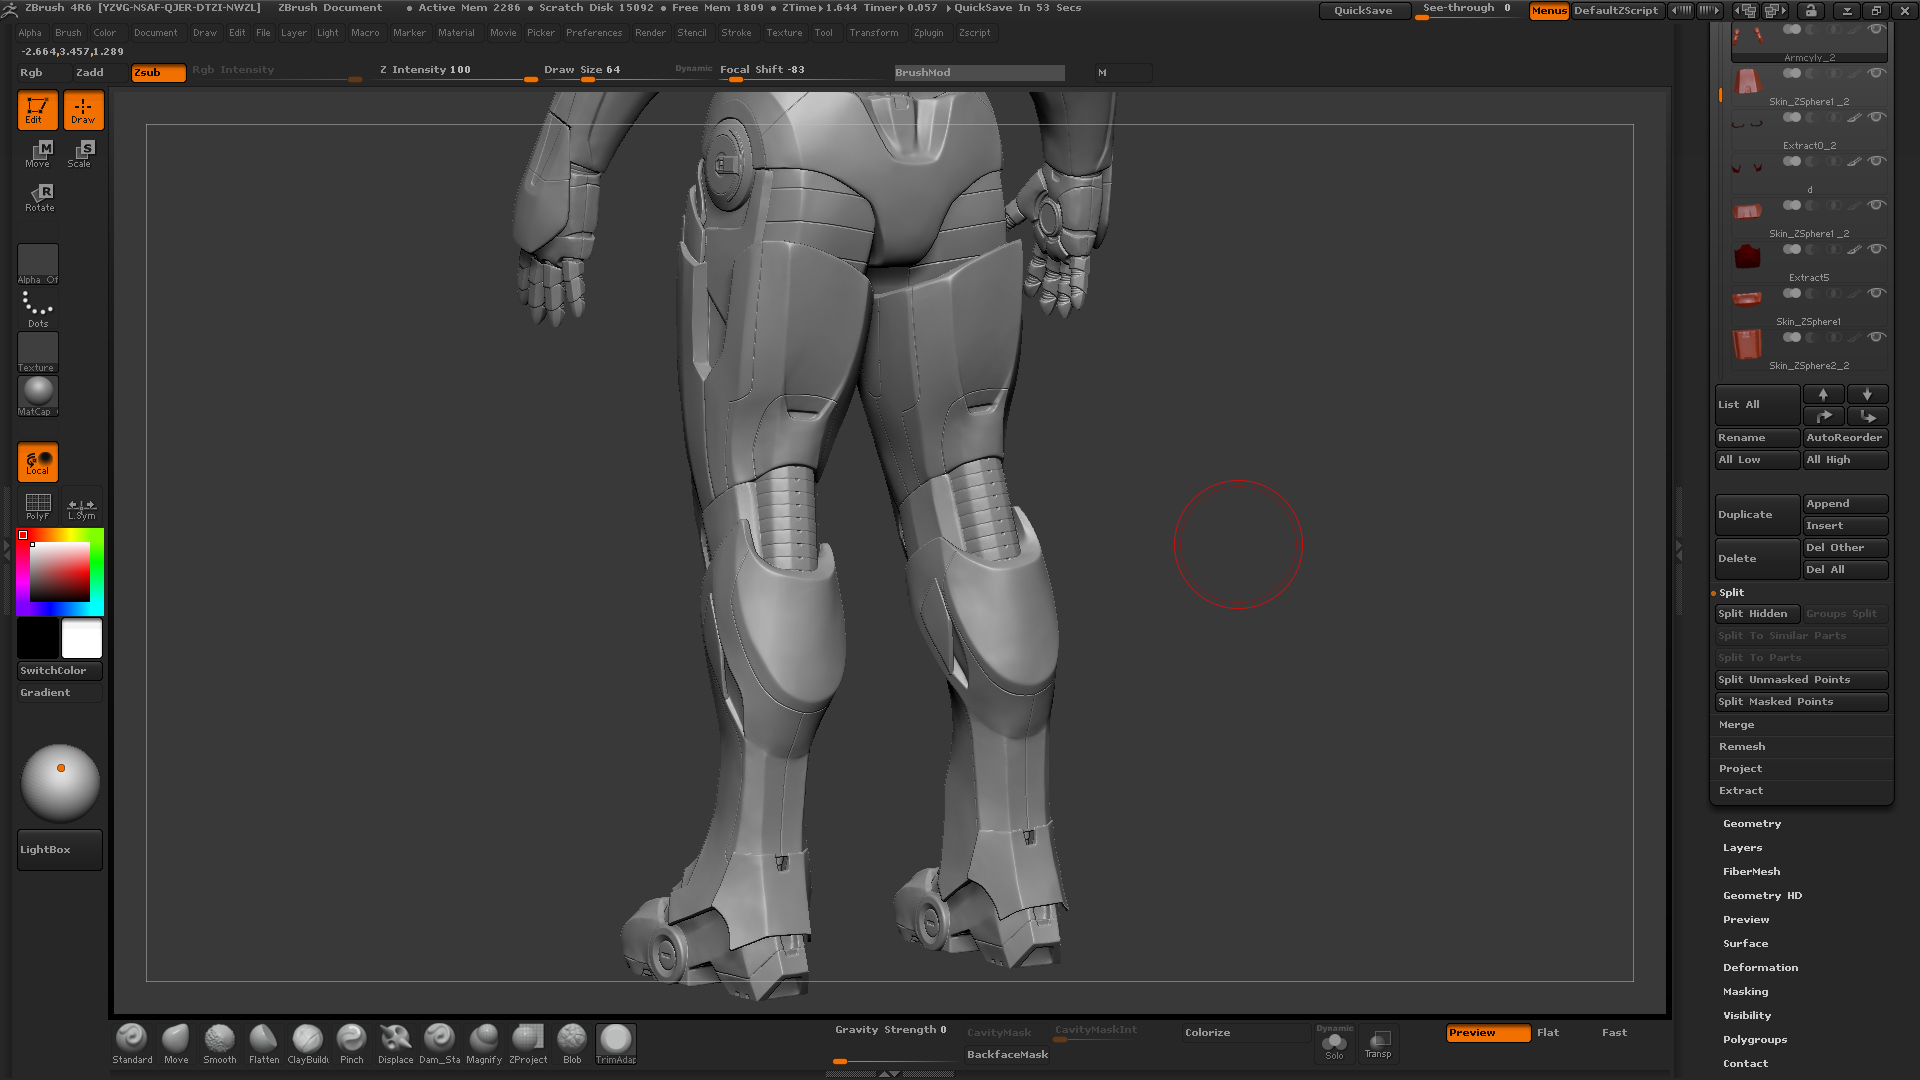Click the Z Intensity slider
Viewport: 1920px width, 1080px height.
point(456,72)
